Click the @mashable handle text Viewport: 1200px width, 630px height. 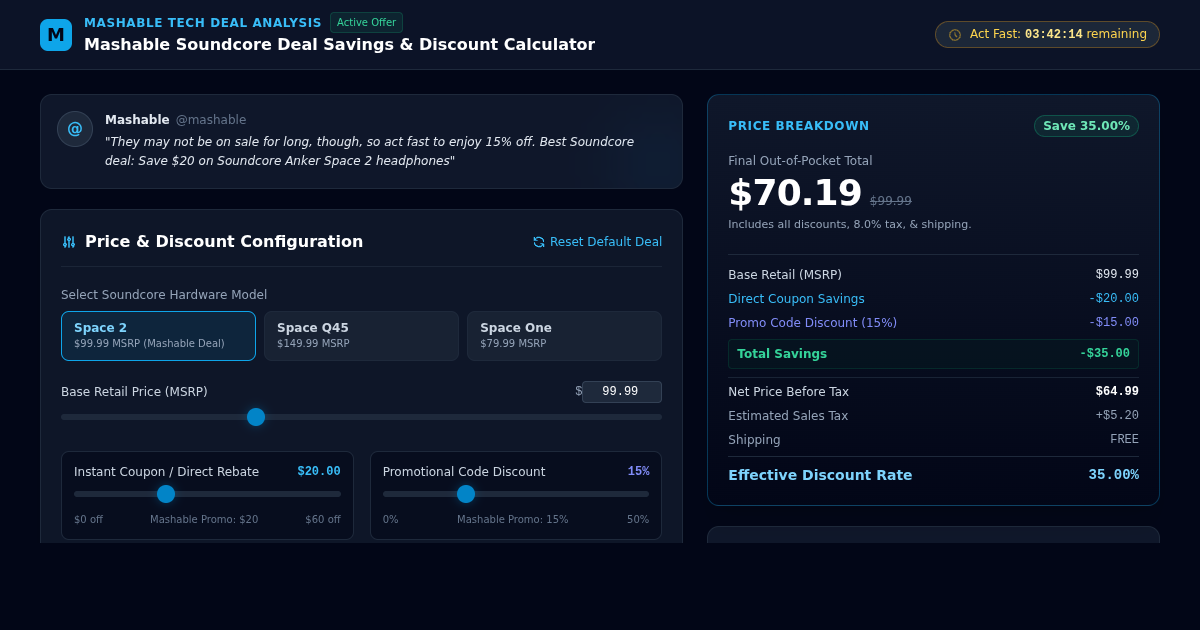click(211, 120)
